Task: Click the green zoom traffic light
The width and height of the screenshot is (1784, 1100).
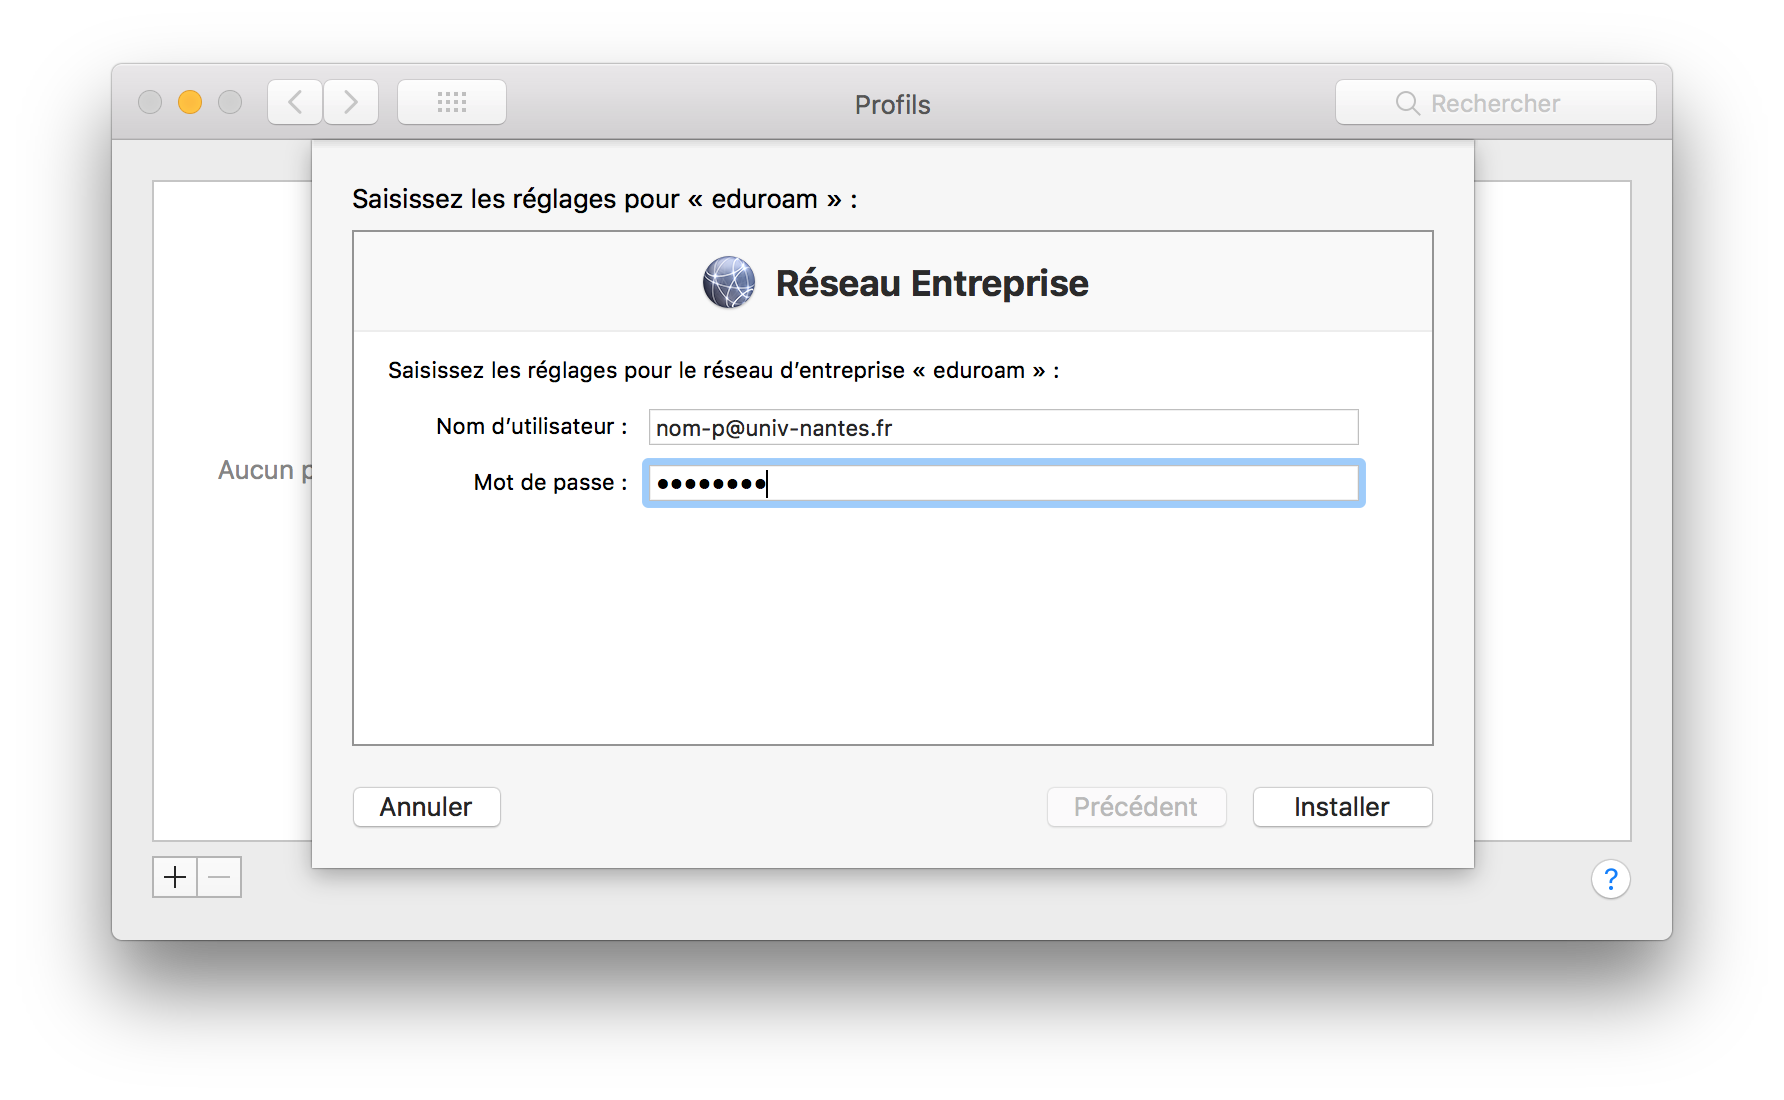Action: point(230,101)
